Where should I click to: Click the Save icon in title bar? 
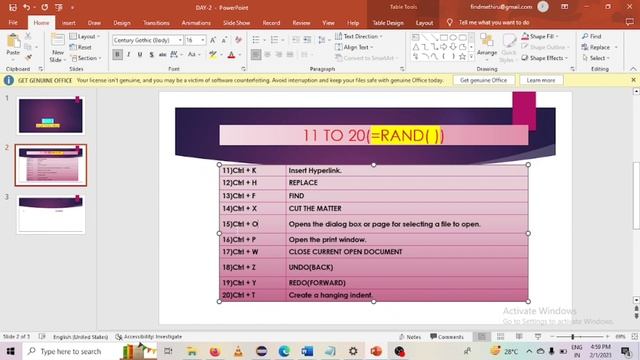click(13, 7)
